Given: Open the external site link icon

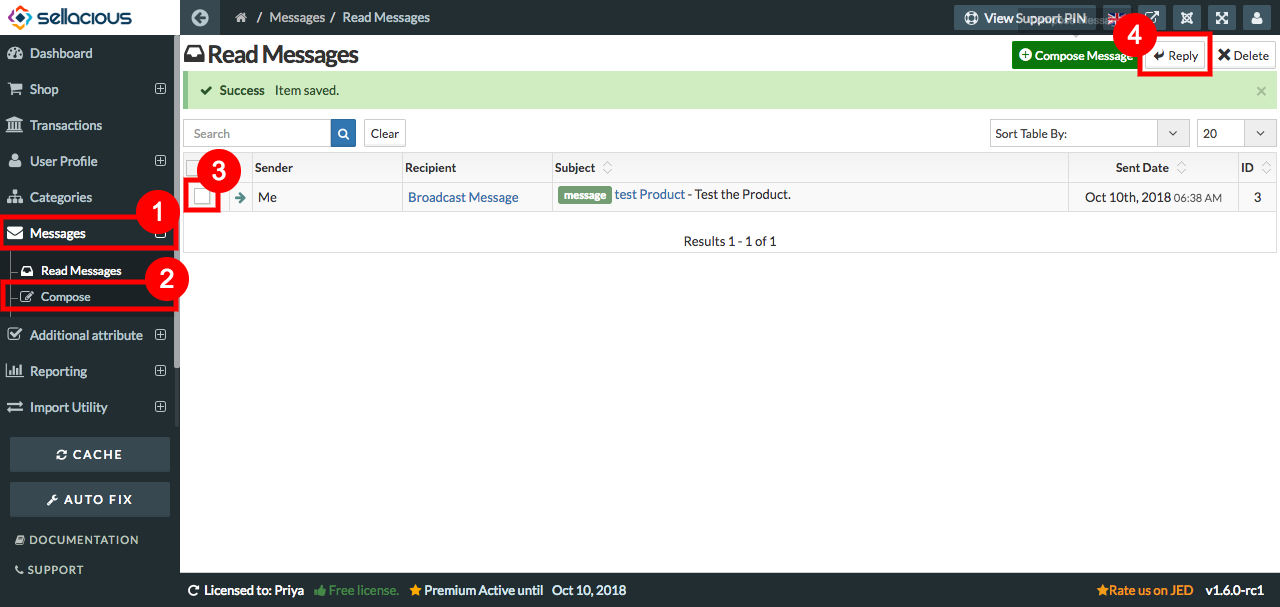Looking at the screenshot, I should pyautogui.click(x=1152, y=18).
